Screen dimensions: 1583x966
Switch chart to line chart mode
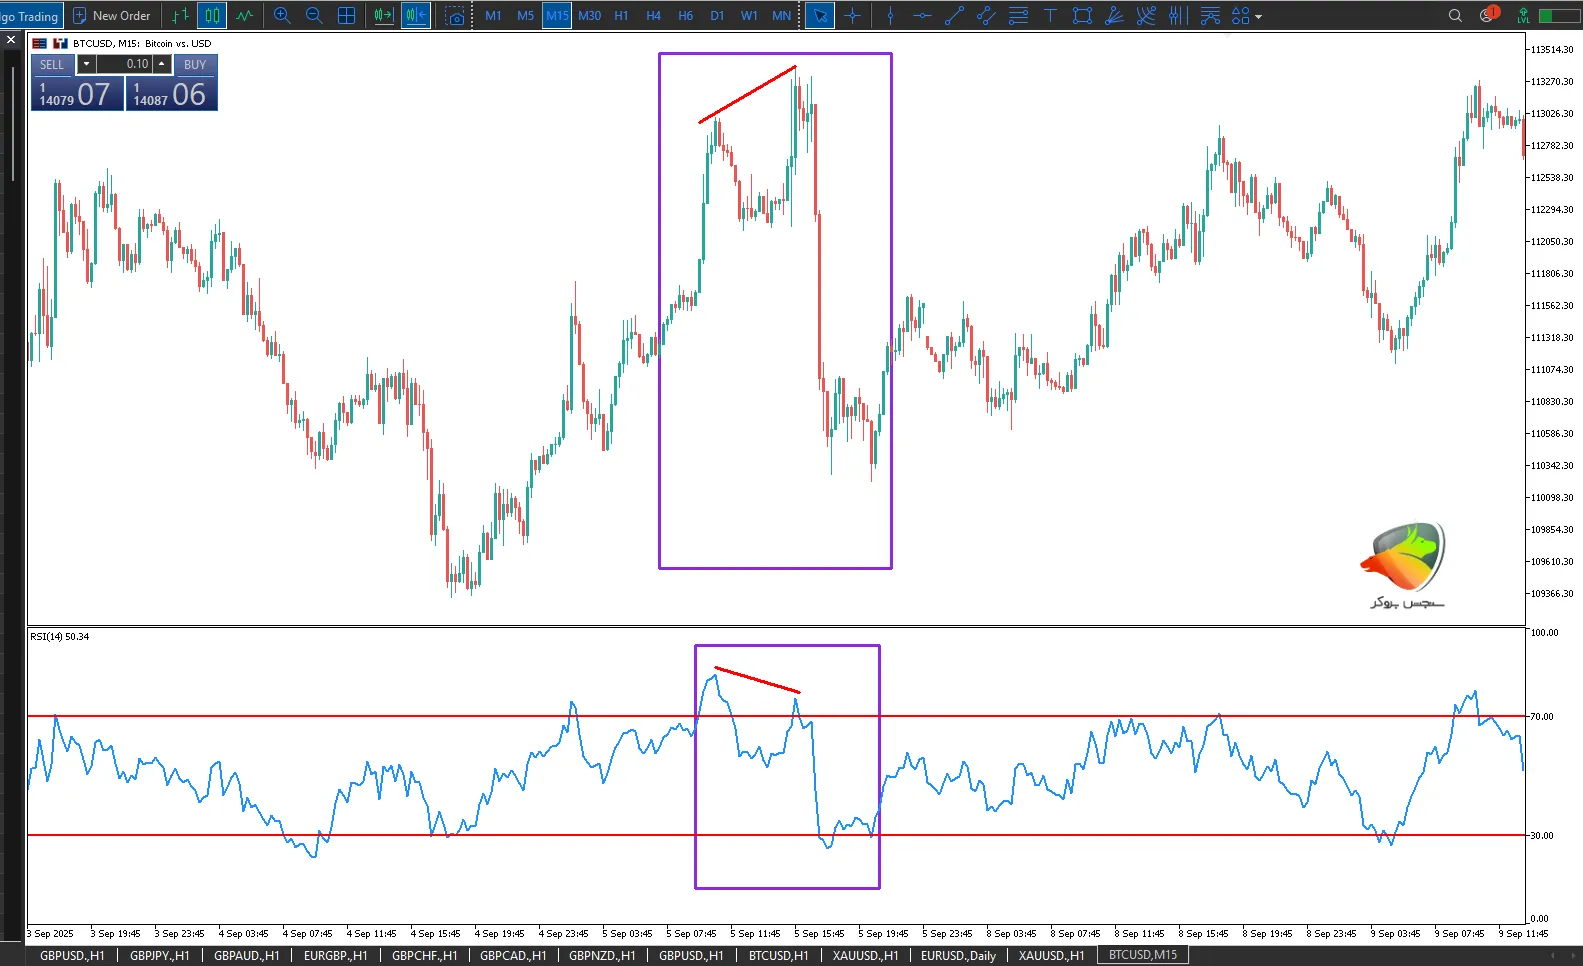(x=244, y=16)
